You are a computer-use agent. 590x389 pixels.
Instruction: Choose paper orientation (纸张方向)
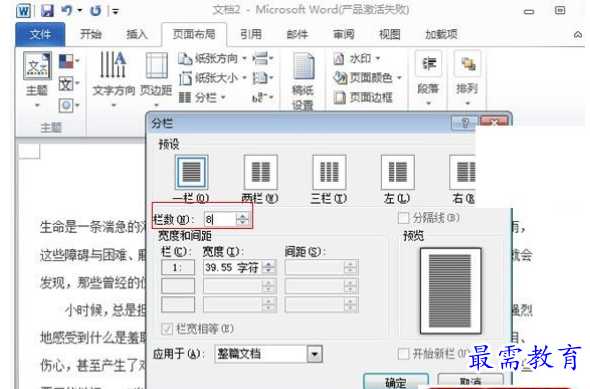click(213, 58)
